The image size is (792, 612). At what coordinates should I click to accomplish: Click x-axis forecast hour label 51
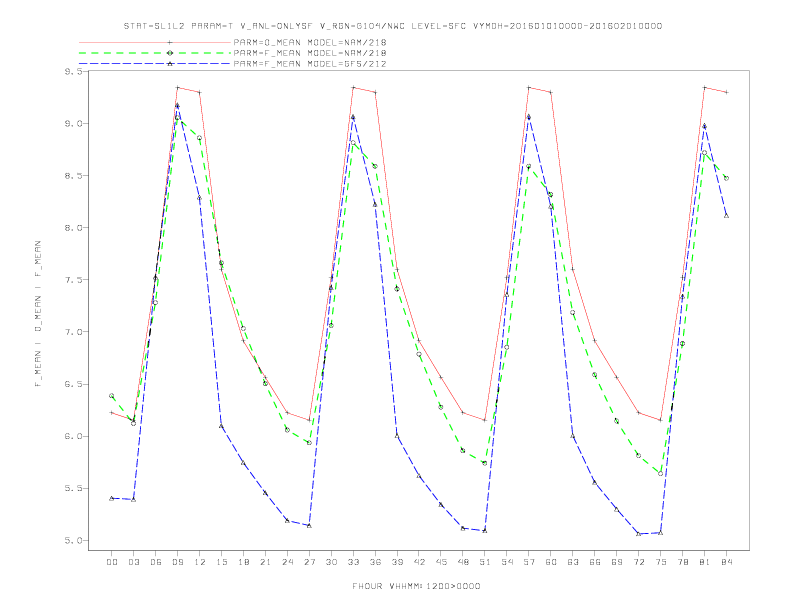(485, 562)
